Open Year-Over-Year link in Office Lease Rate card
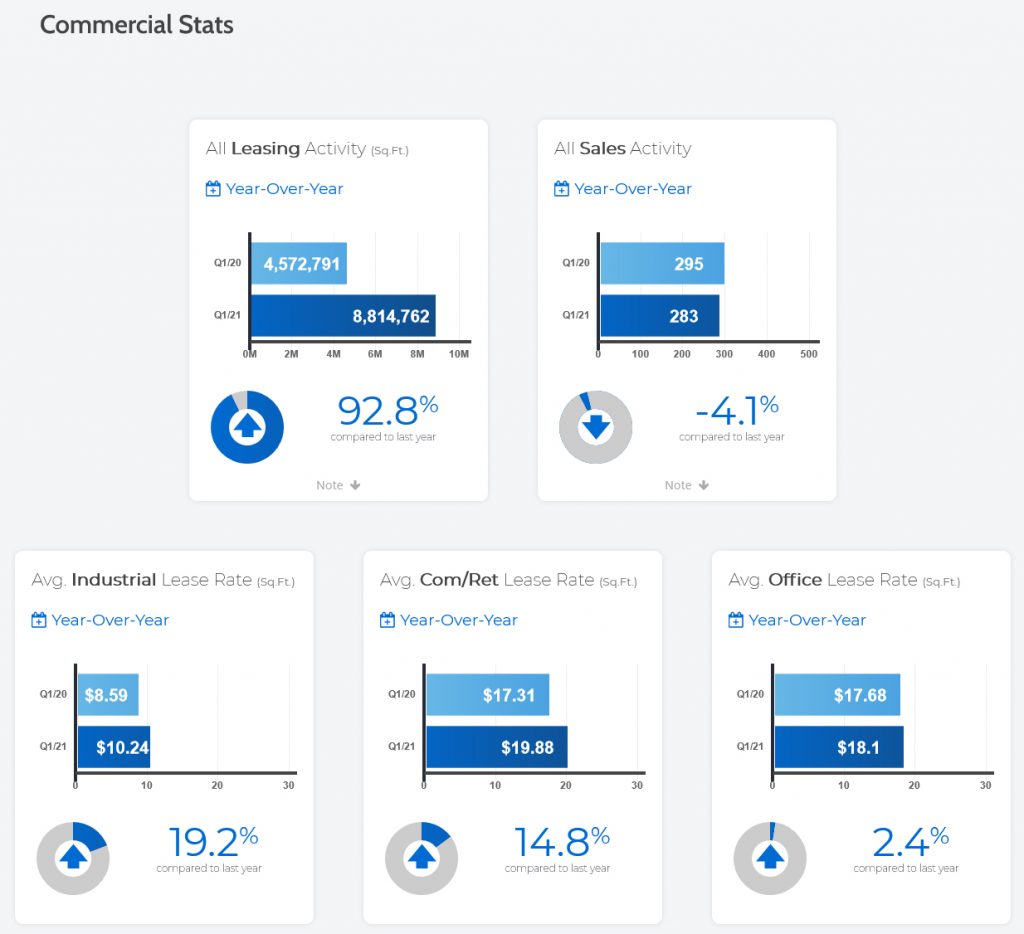 tap(807, 620)
